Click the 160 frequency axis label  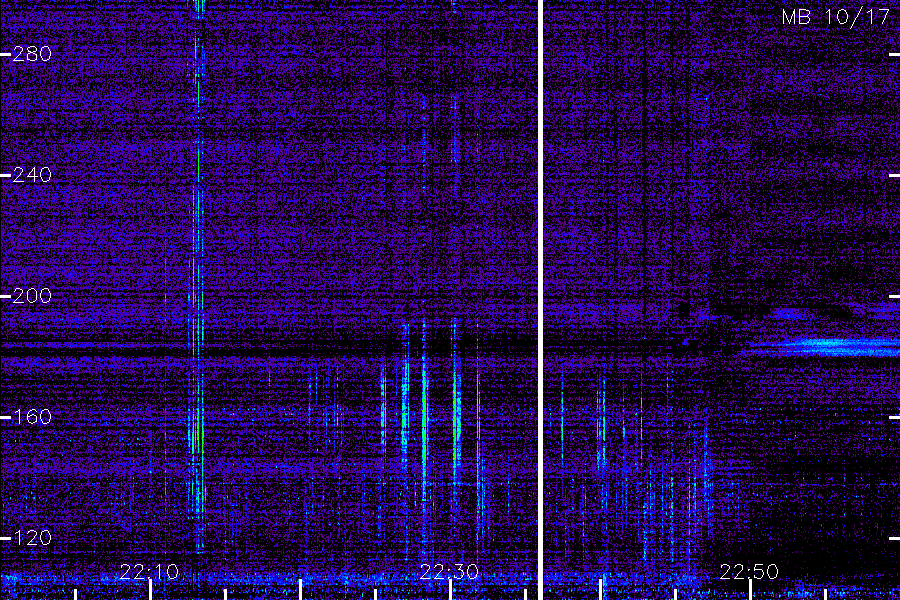coord(32,417)
